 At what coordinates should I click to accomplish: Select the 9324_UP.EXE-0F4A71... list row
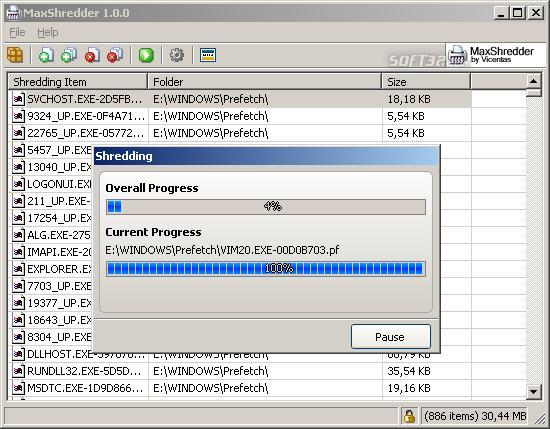[240, 116]
